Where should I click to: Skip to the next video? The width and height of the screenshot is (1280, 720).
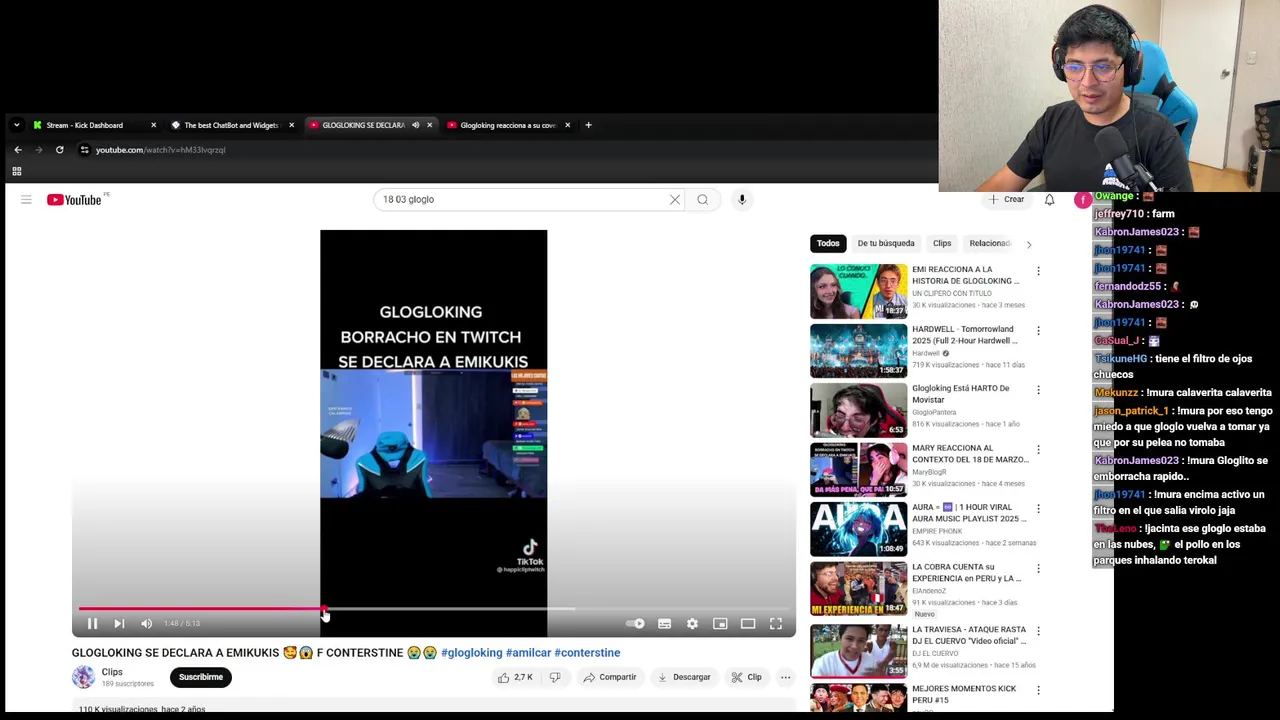[119, 624]
